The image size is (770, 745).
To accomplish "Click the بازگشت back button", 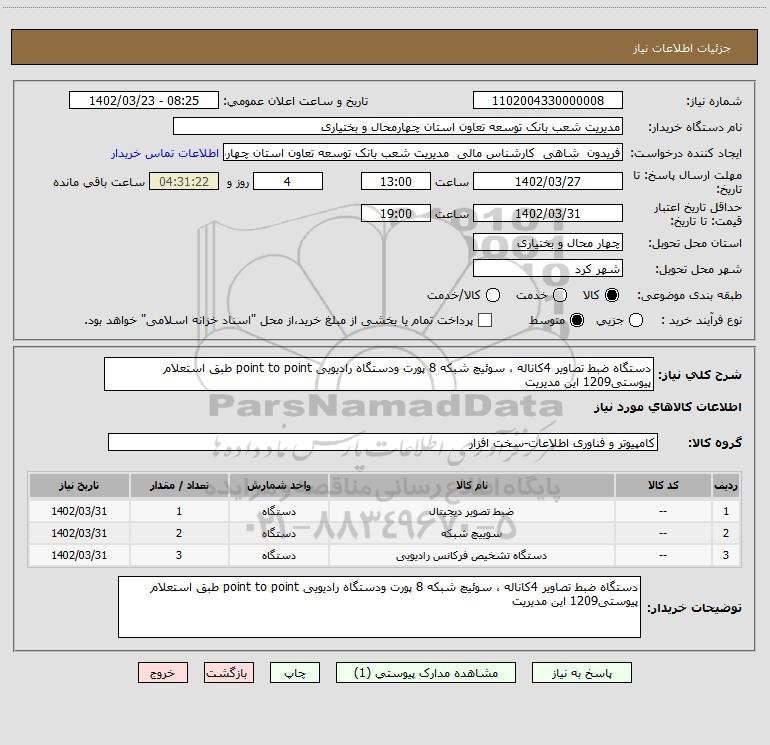I will [x=229, y=673].
